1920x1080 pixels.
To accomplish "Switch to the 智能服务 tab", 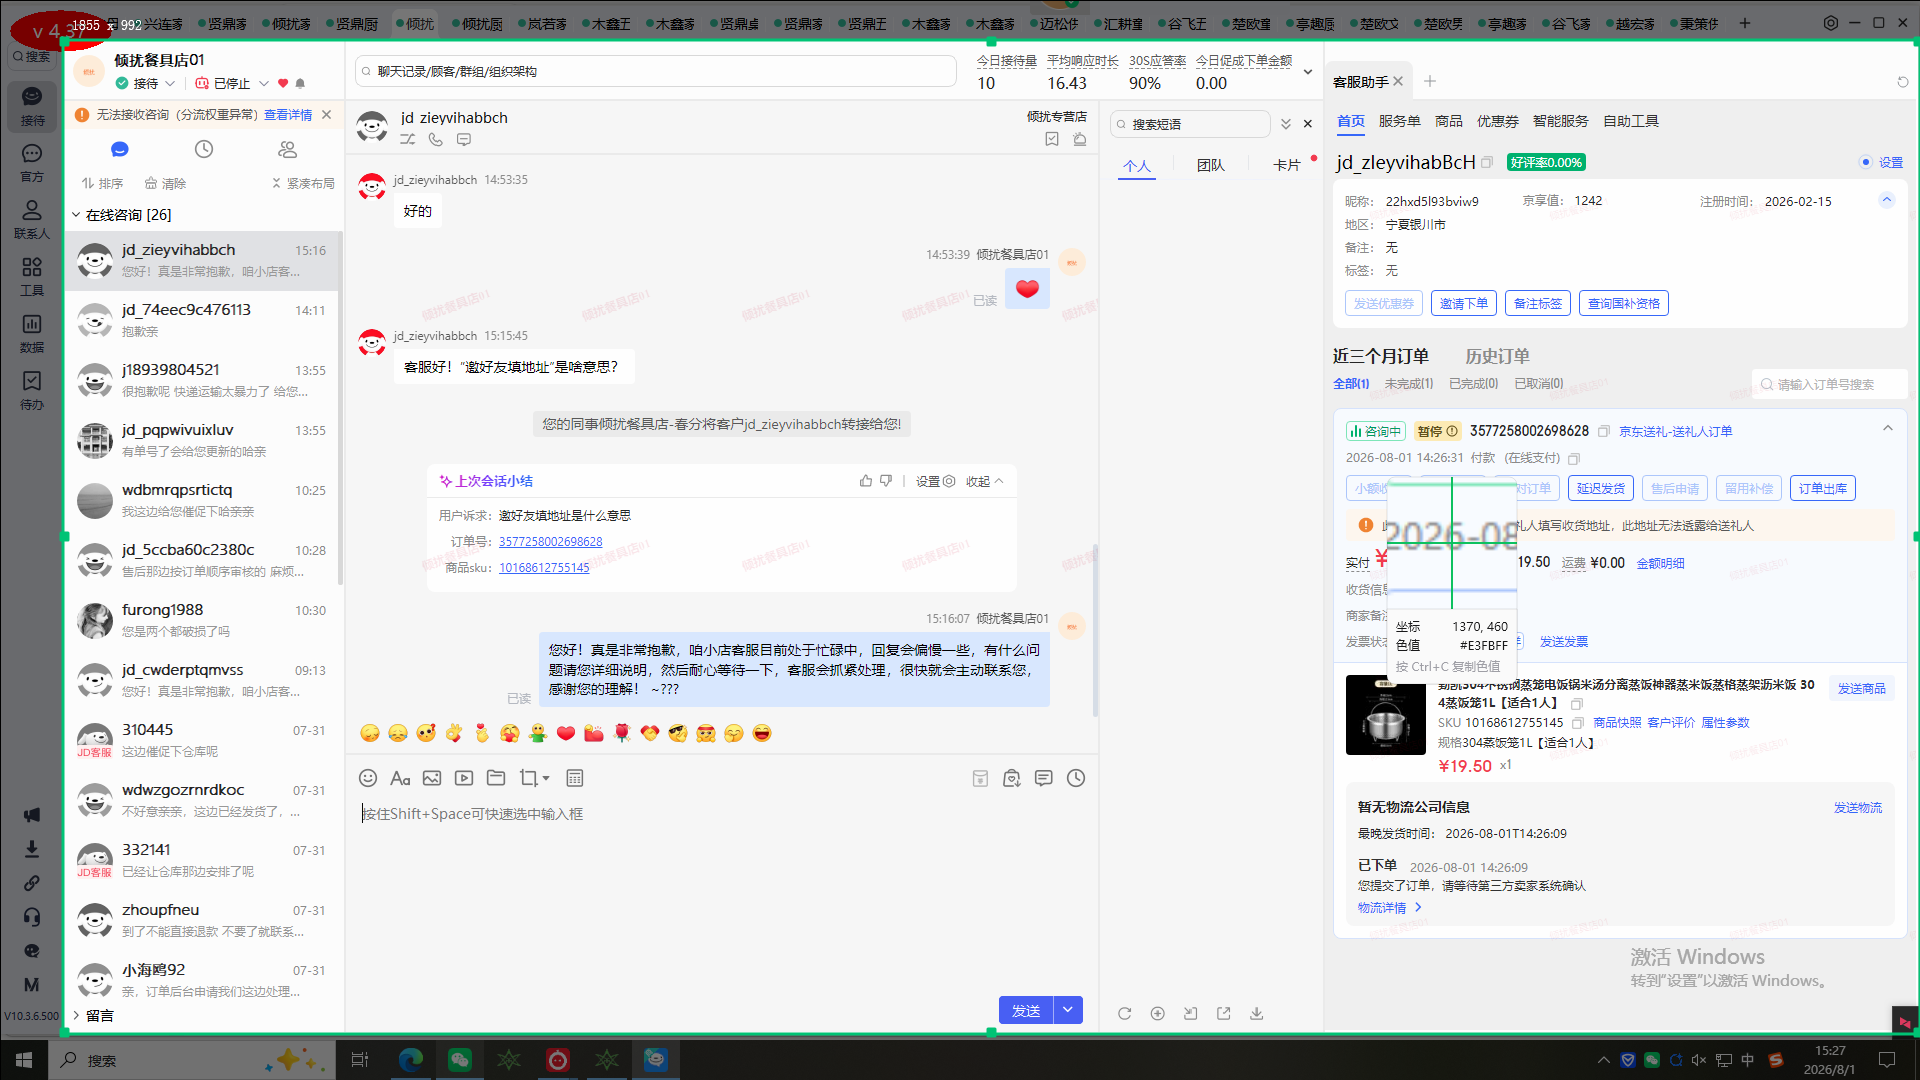I will (x=1561, y=121).
